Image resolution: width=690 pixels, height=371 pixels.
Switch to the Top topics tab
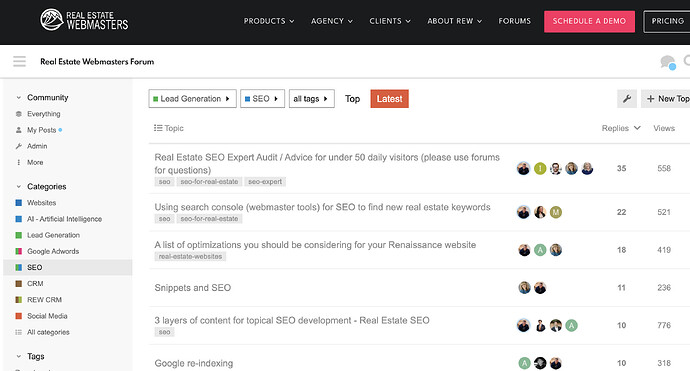tap(352, 99)
